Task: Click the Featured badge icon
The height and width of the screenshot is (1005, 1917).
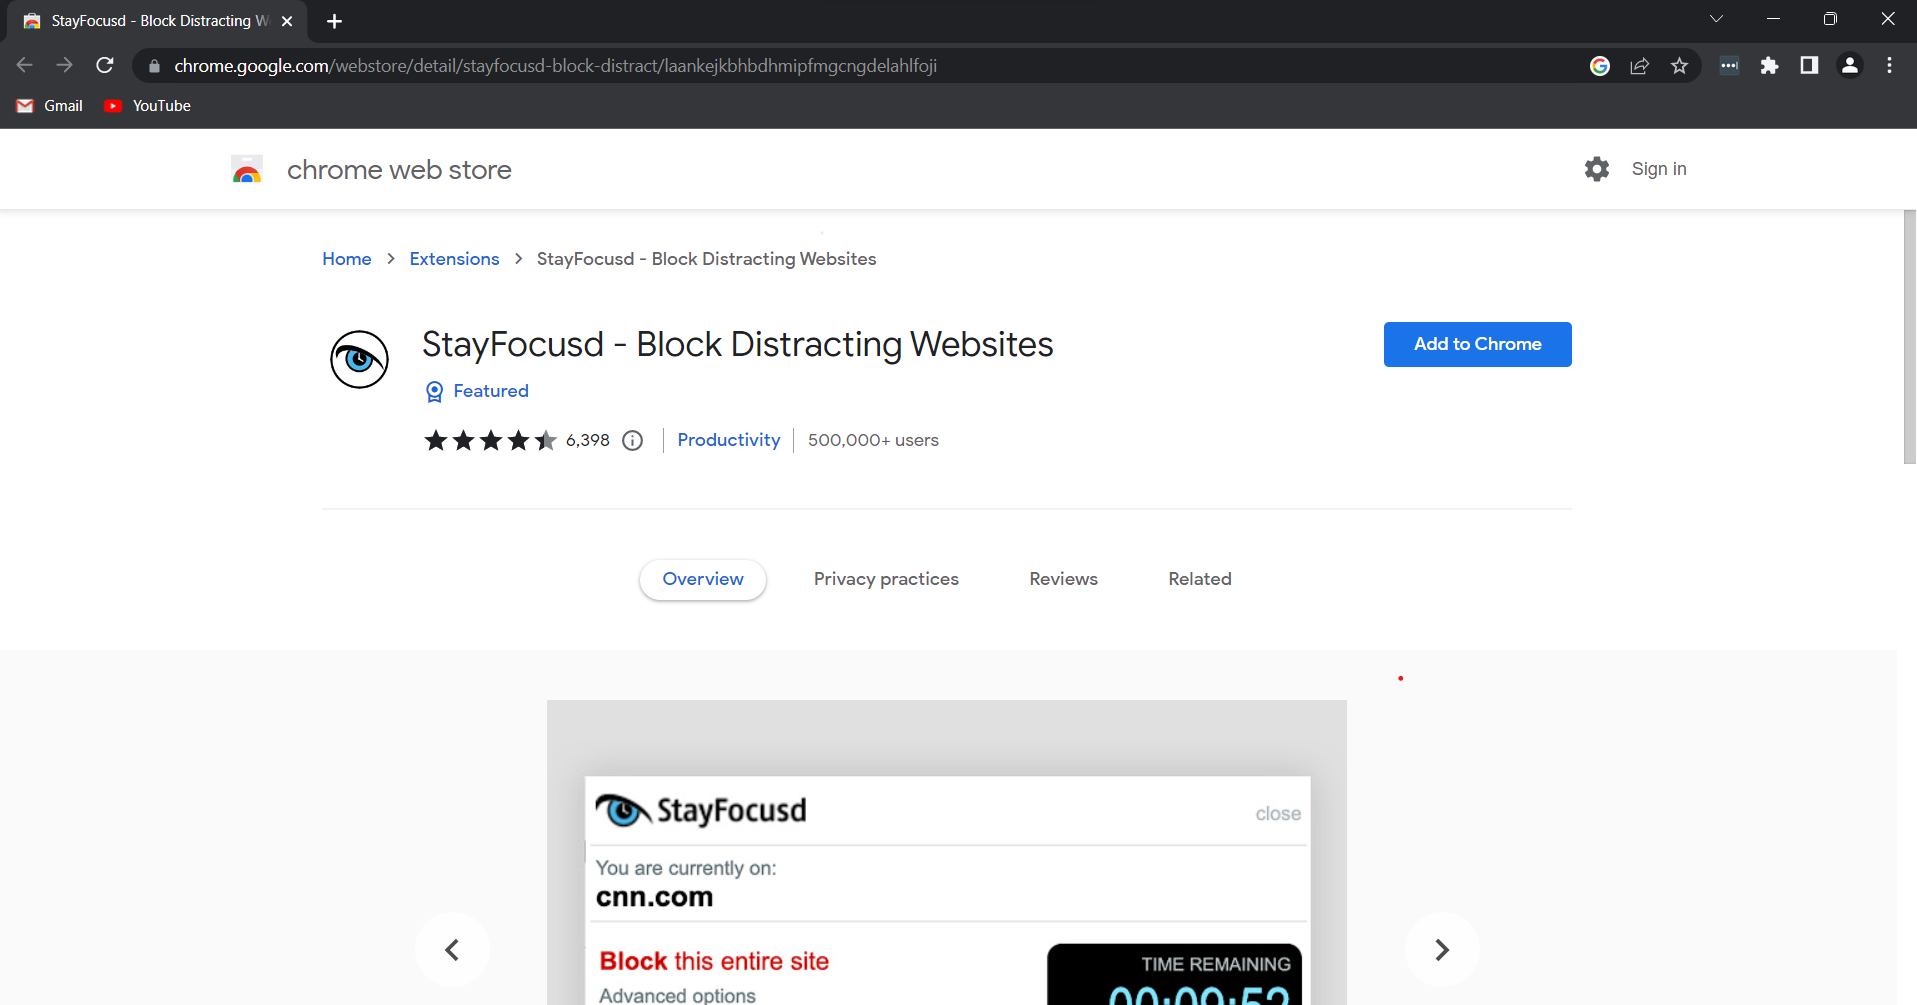Action: 434,391
